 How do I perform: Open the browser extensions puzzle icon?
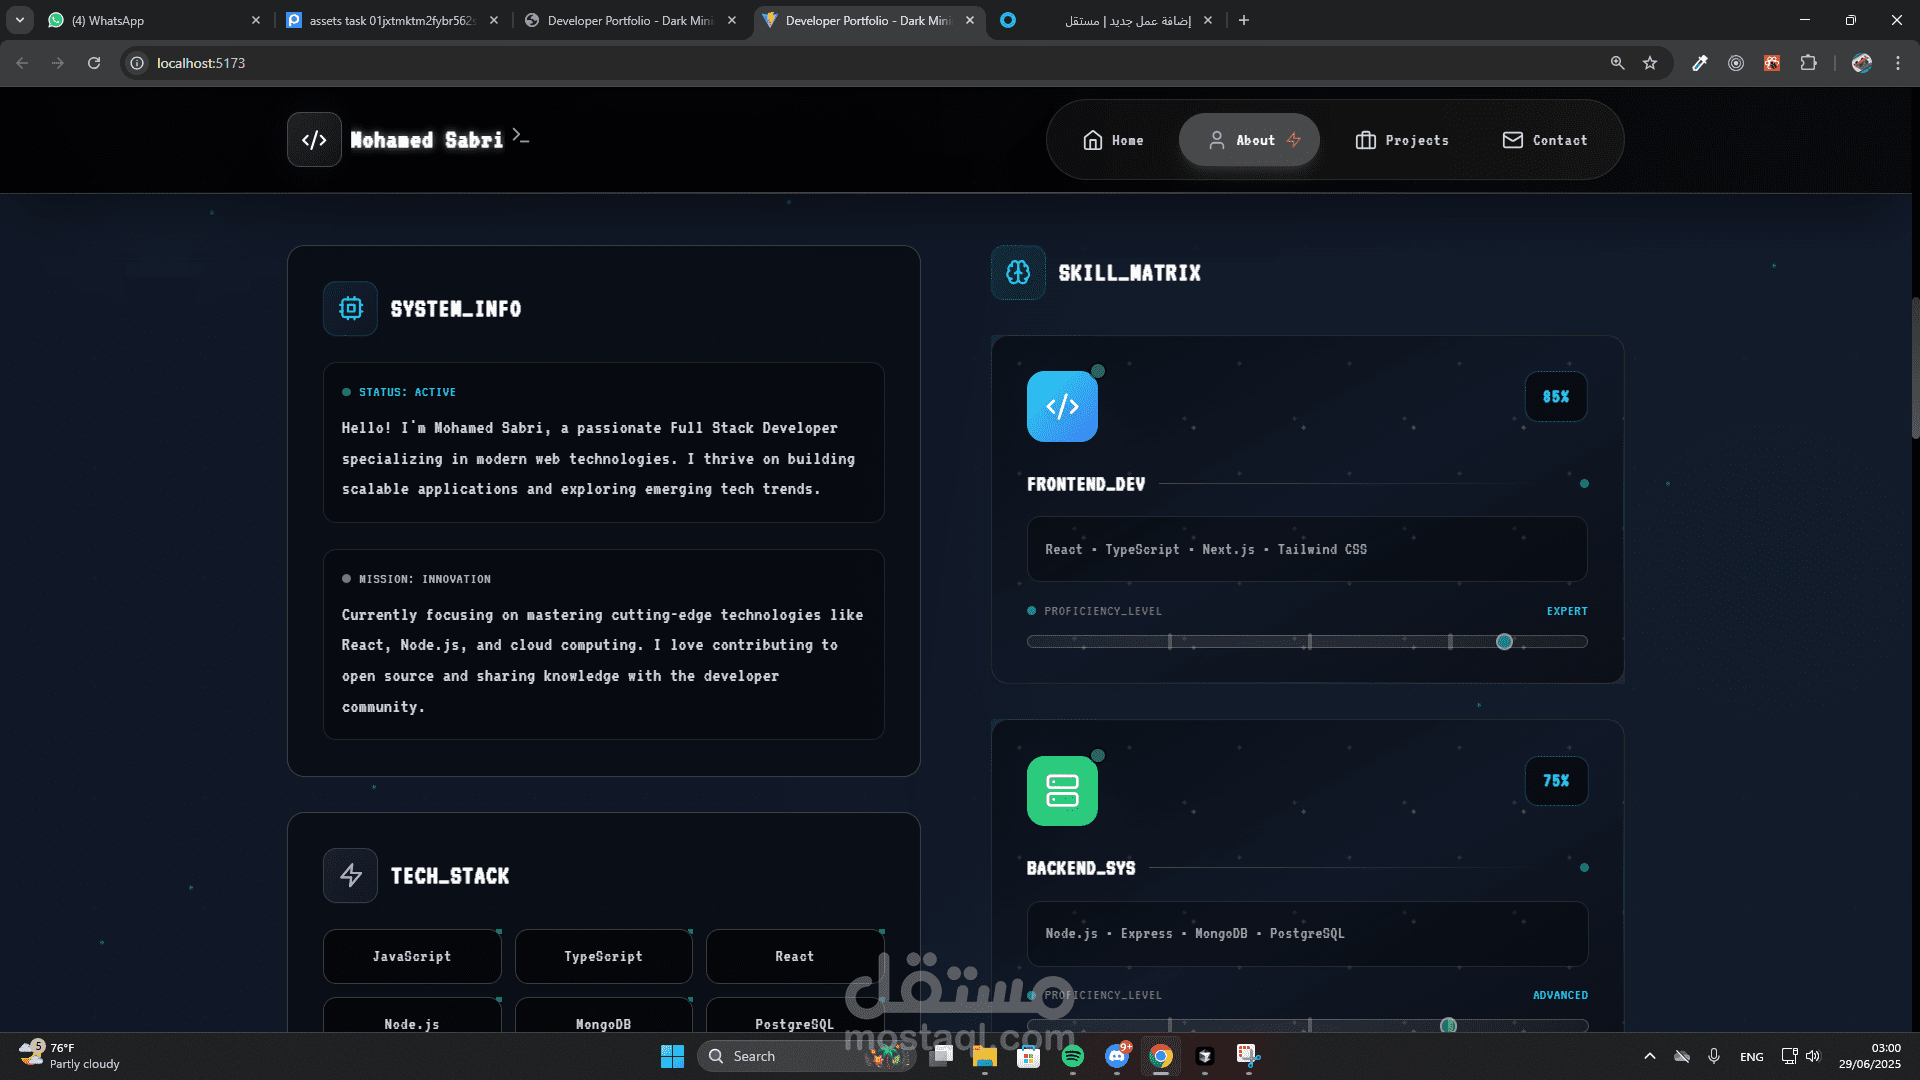click(x=1808, y=63)
